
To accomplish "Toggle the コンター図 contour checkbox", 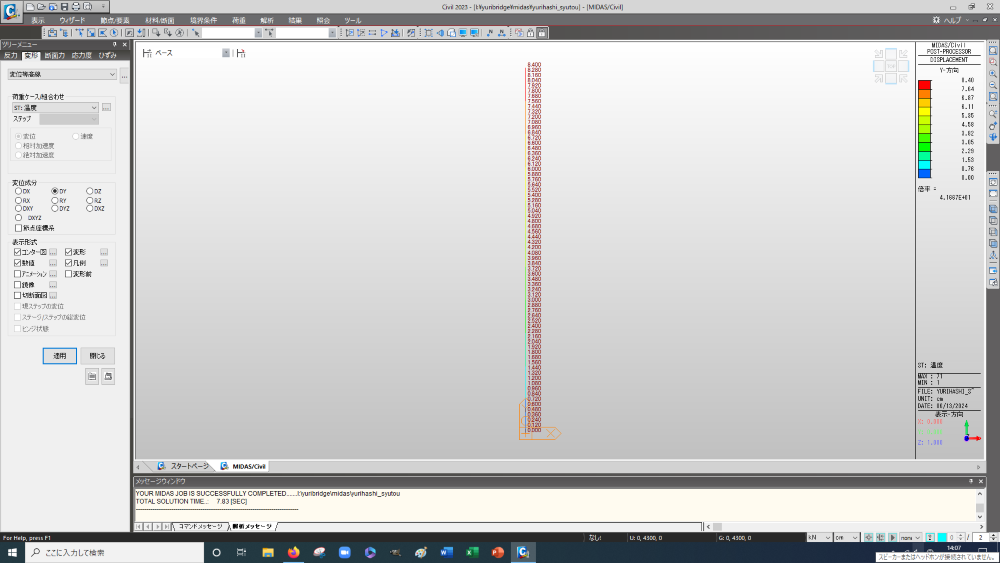I will 18,252.
